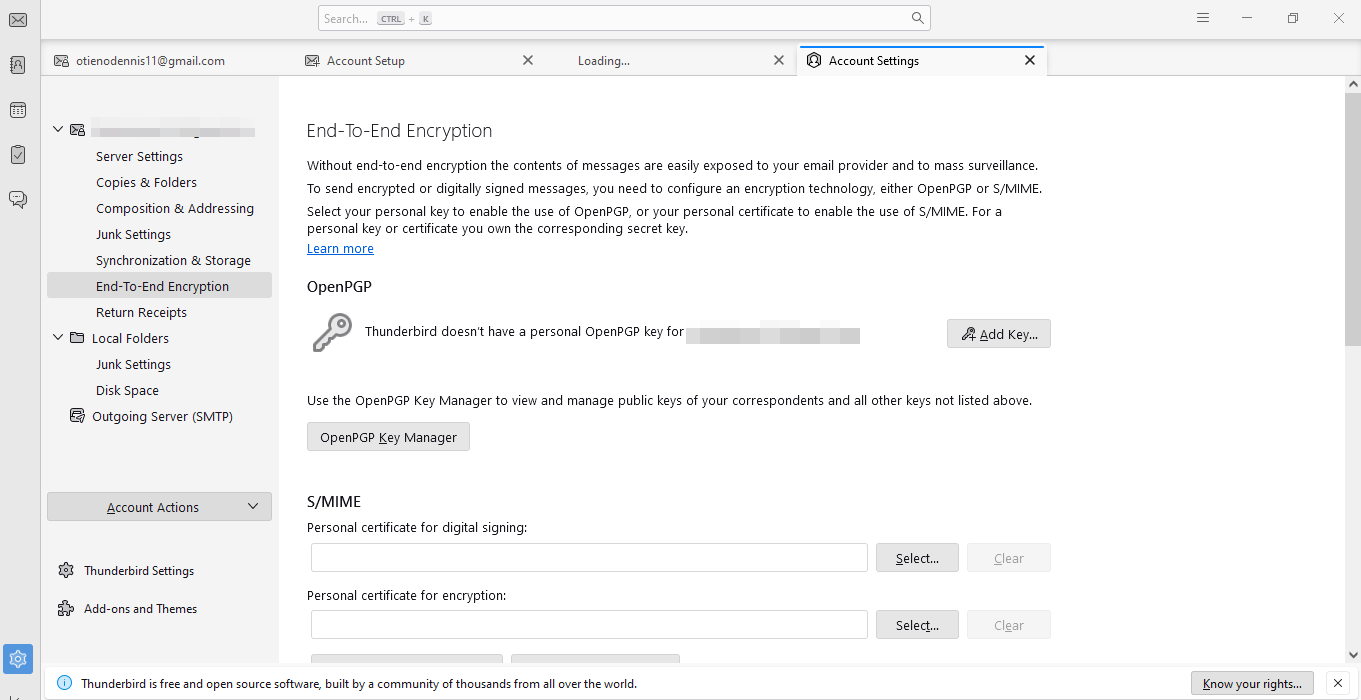The image size is (1361, 700).
Task: Open the Account Actions dropdown
Action: [x=159, y=507]
